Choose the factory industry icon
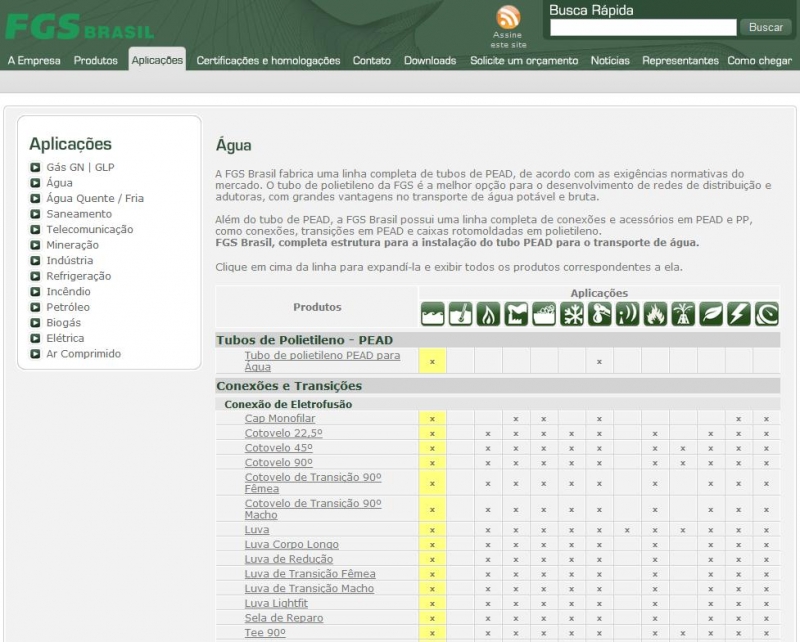The height and width of the screenshot is (642, 800). [x=516, y=313]
